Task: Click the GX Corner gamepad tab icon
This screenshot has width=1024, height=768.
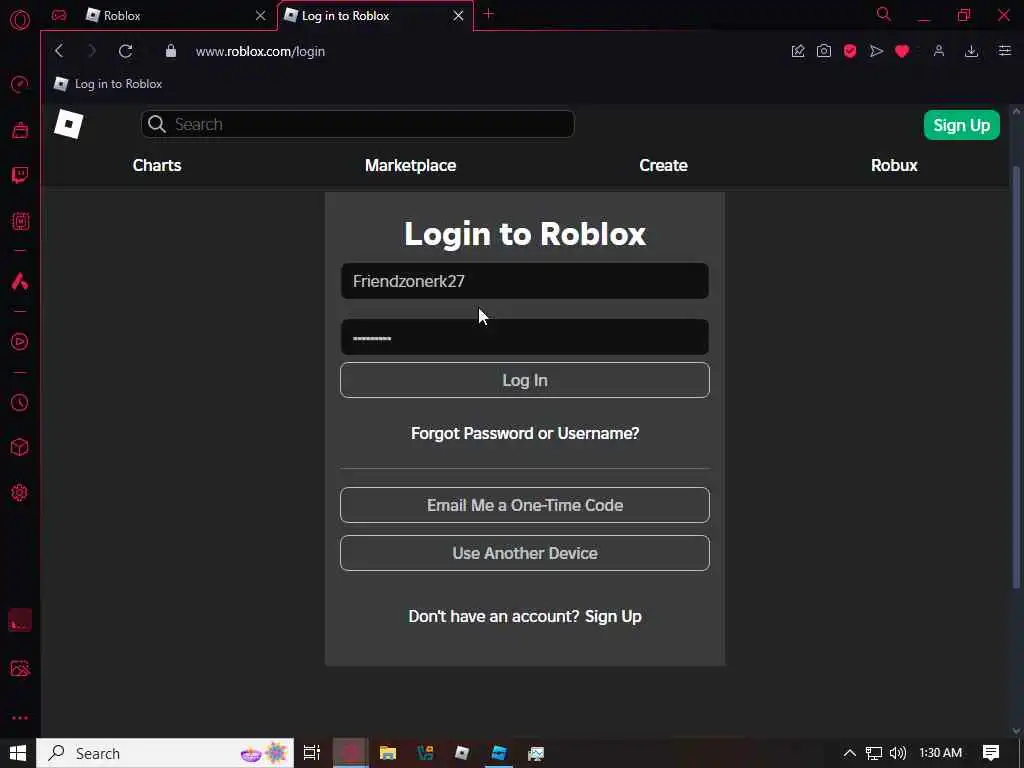Action: pos(59,15)
